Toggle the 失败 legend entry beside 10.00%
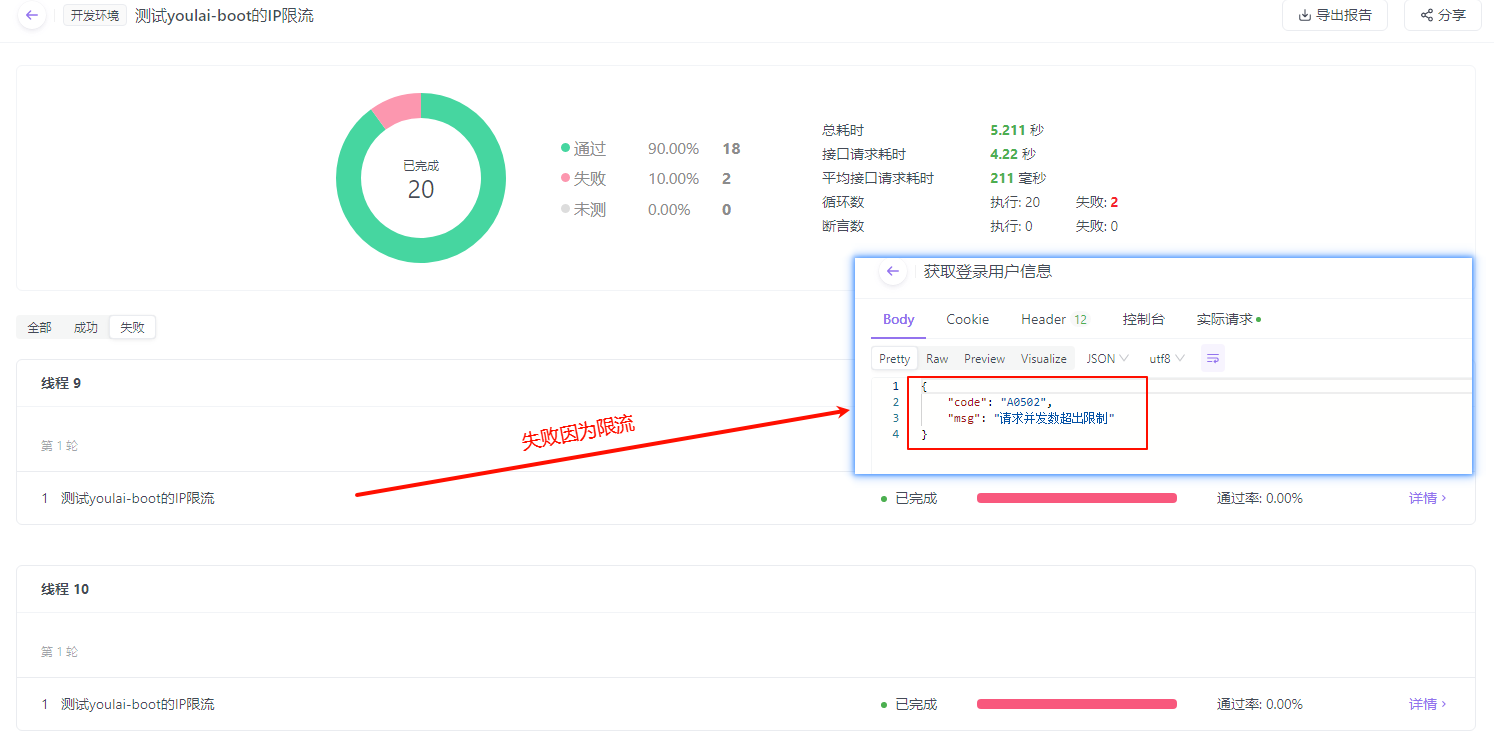 click(584, 179)
